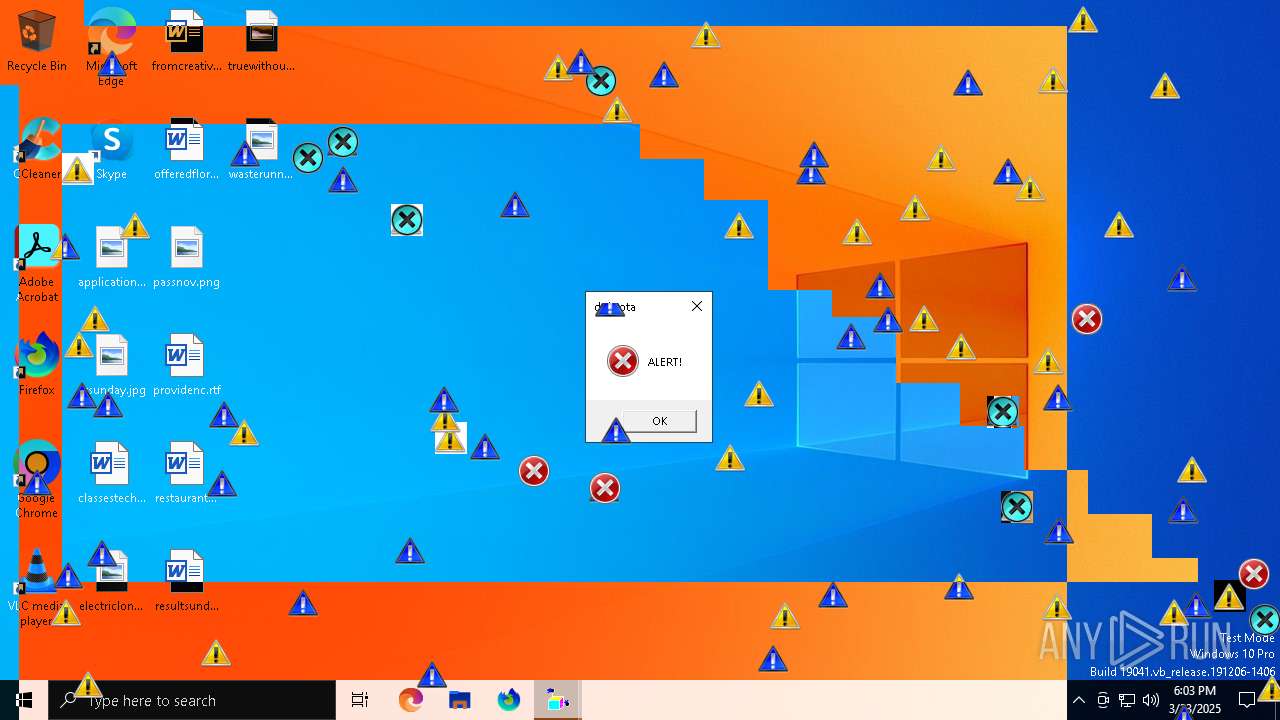Select the wasterunn... image file icon
The height and width of the screenshot is (720, 1280).
point(261,149)
